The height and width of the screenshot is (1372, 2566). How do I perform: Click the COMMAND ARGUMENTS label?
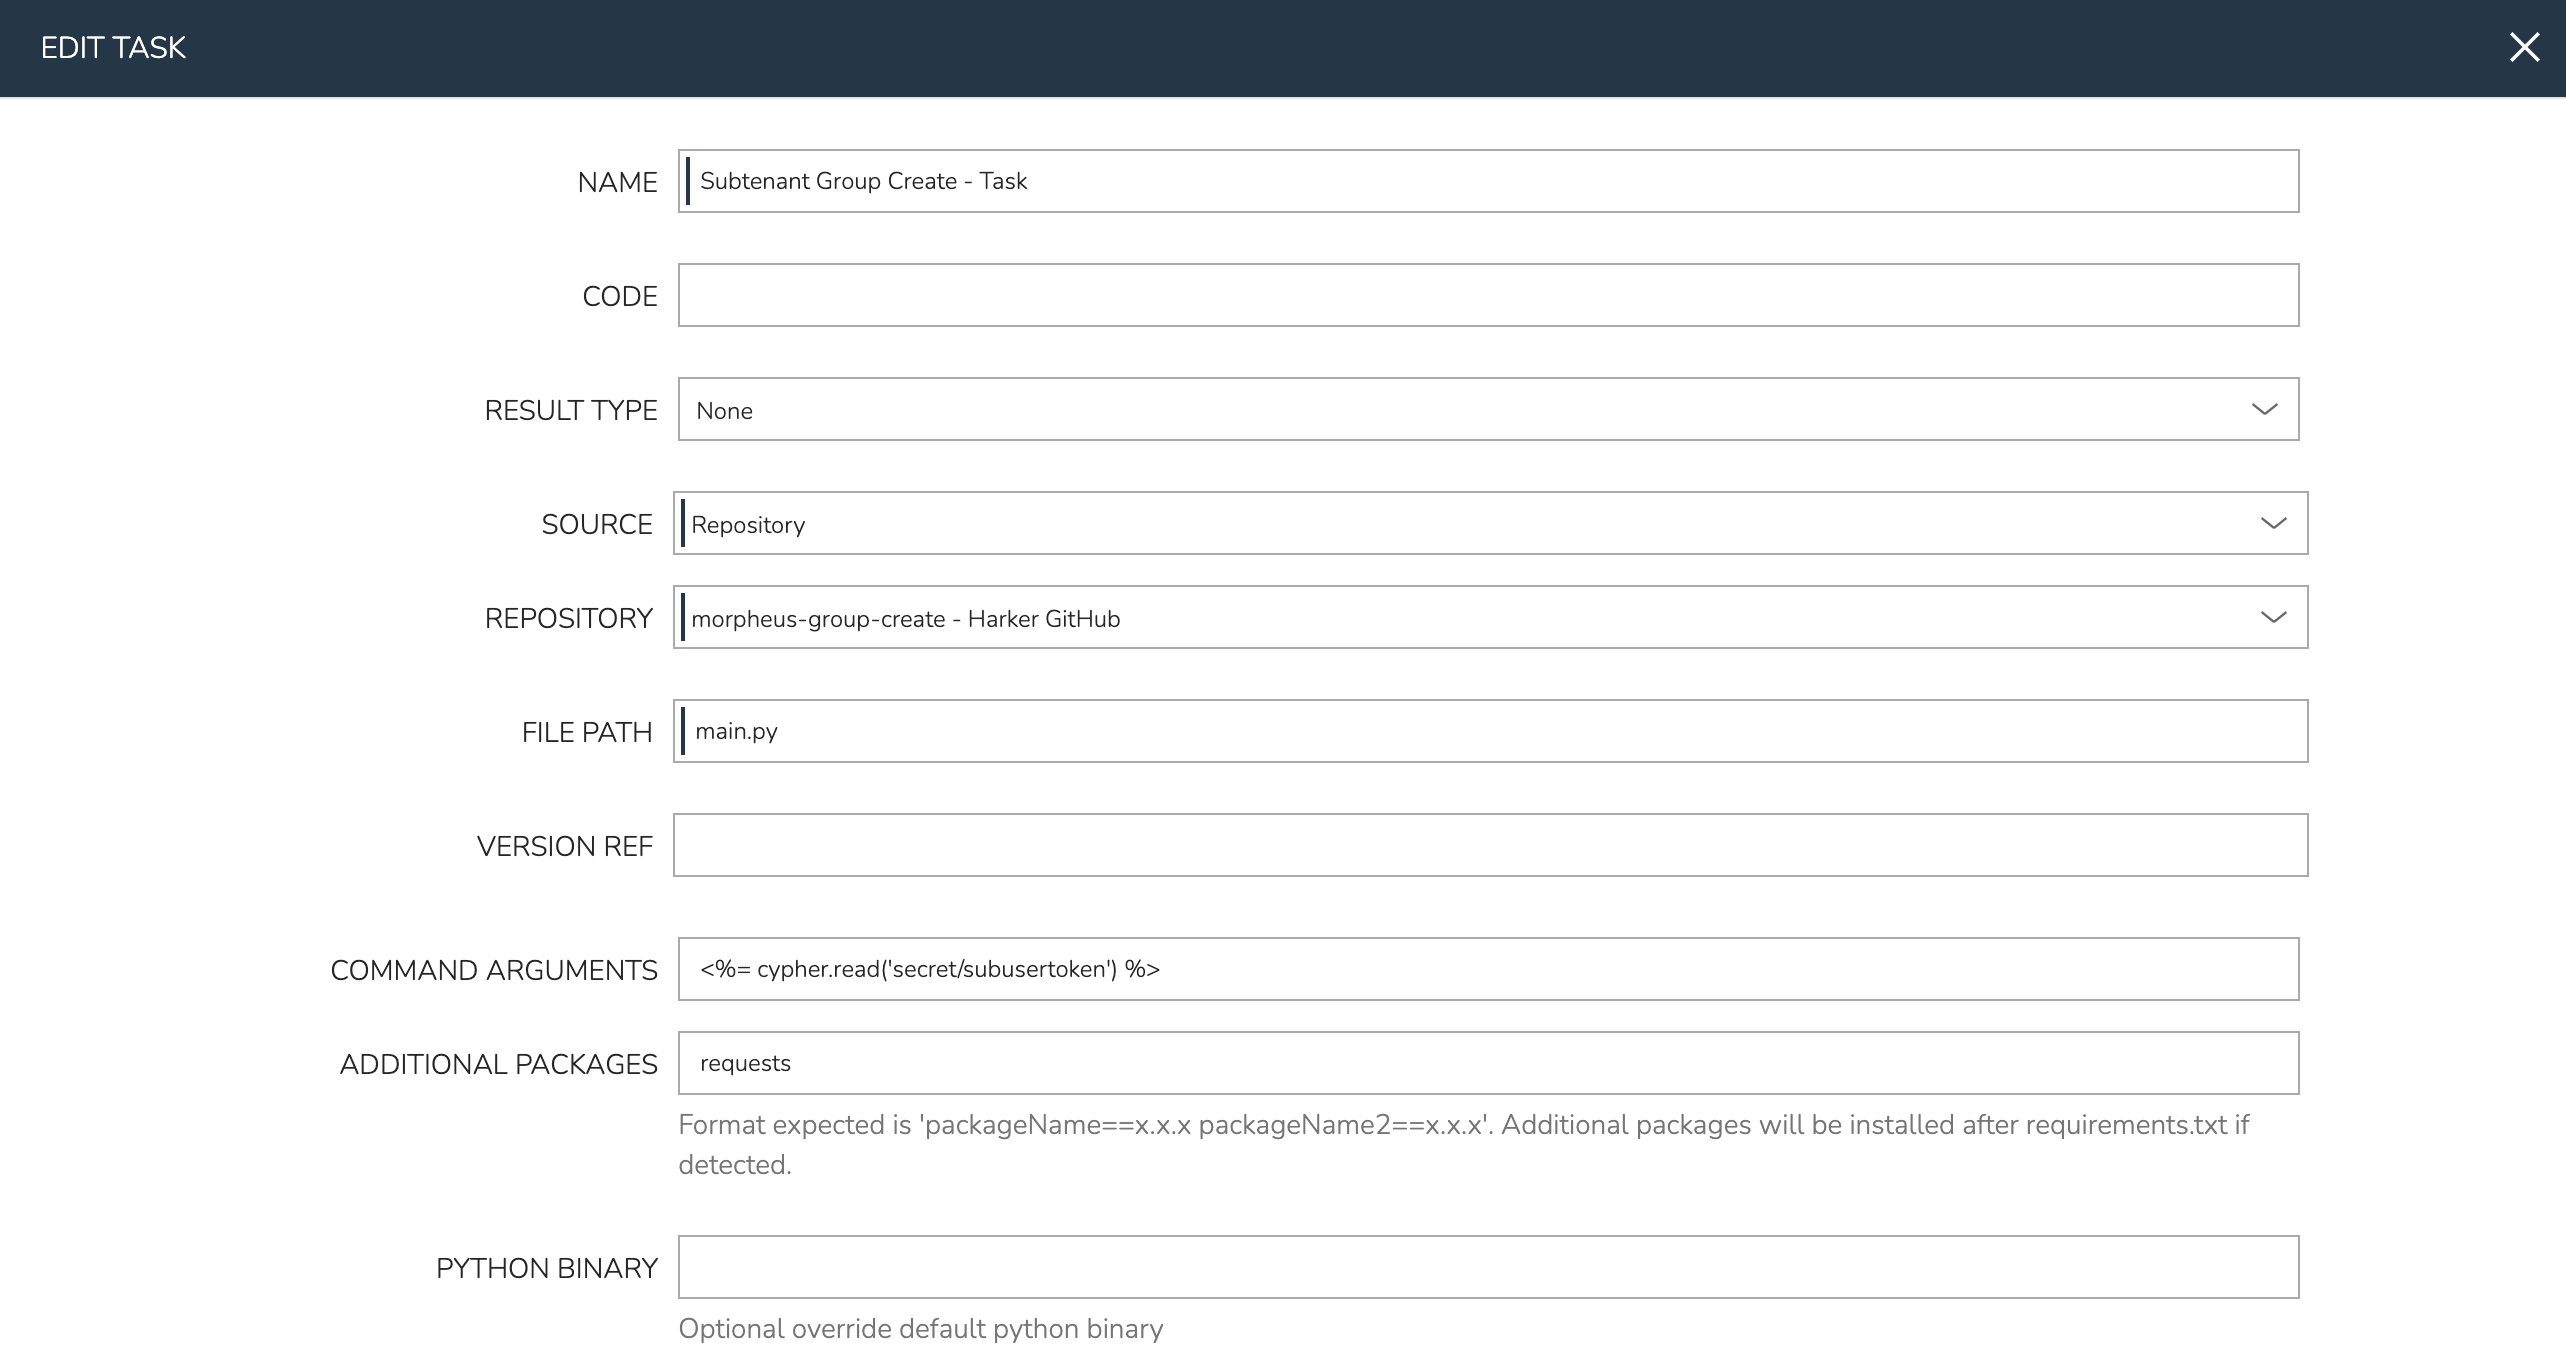(493, 970)
